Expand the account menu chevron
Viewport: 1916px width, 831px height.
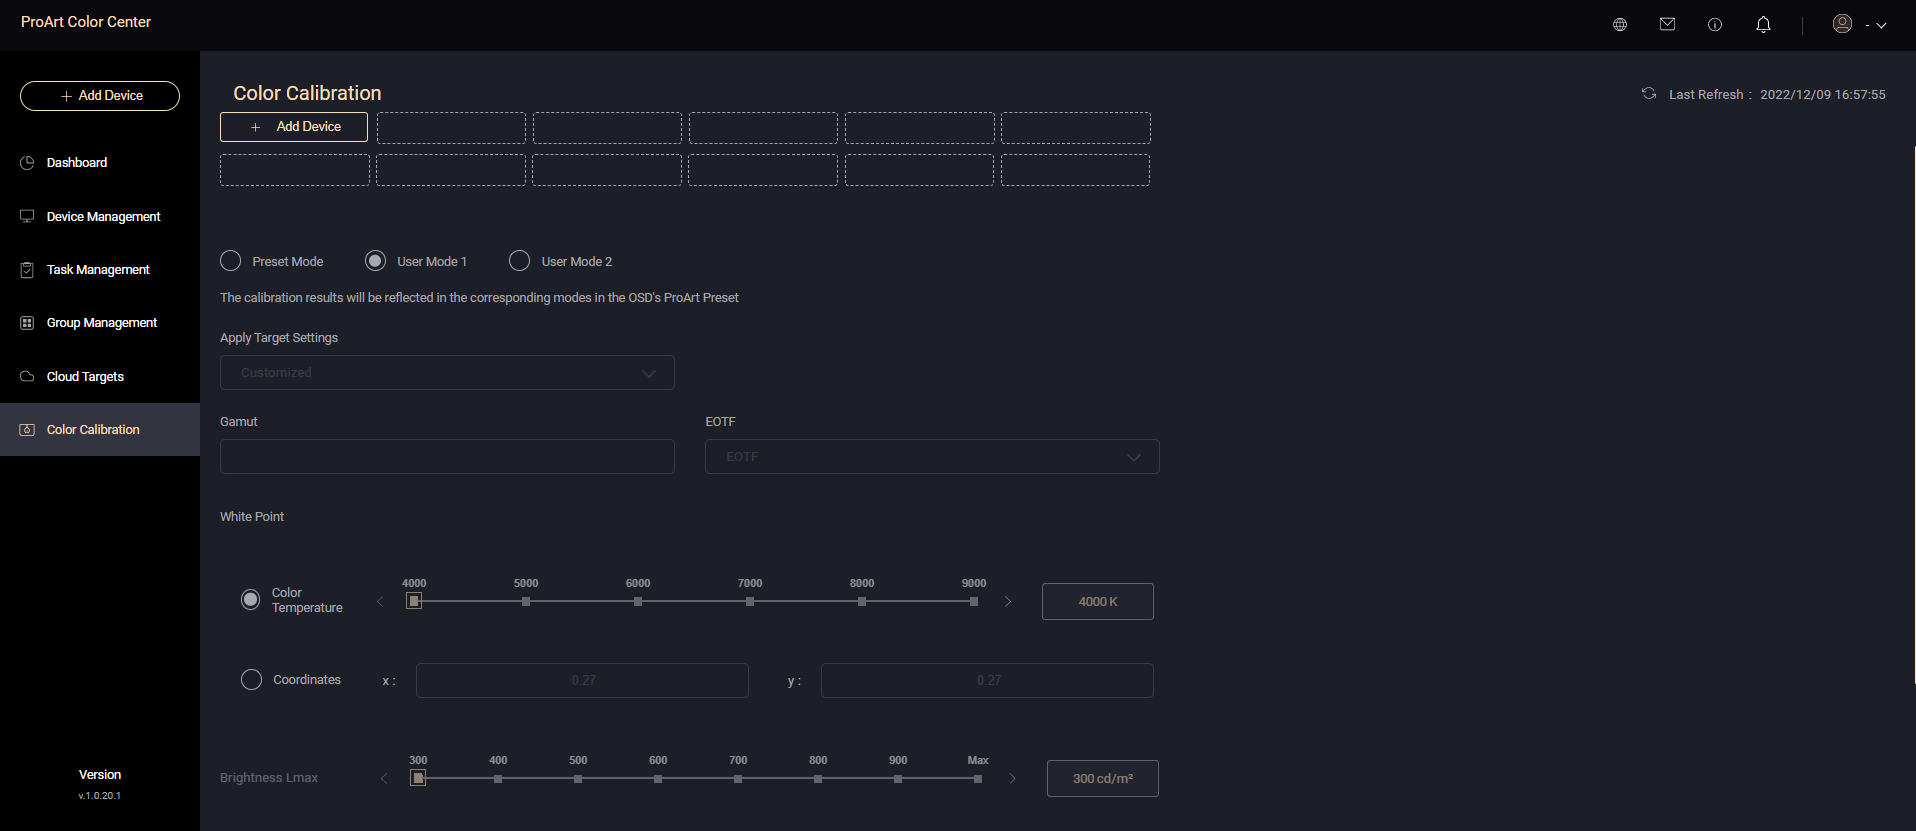(1881, 25)
